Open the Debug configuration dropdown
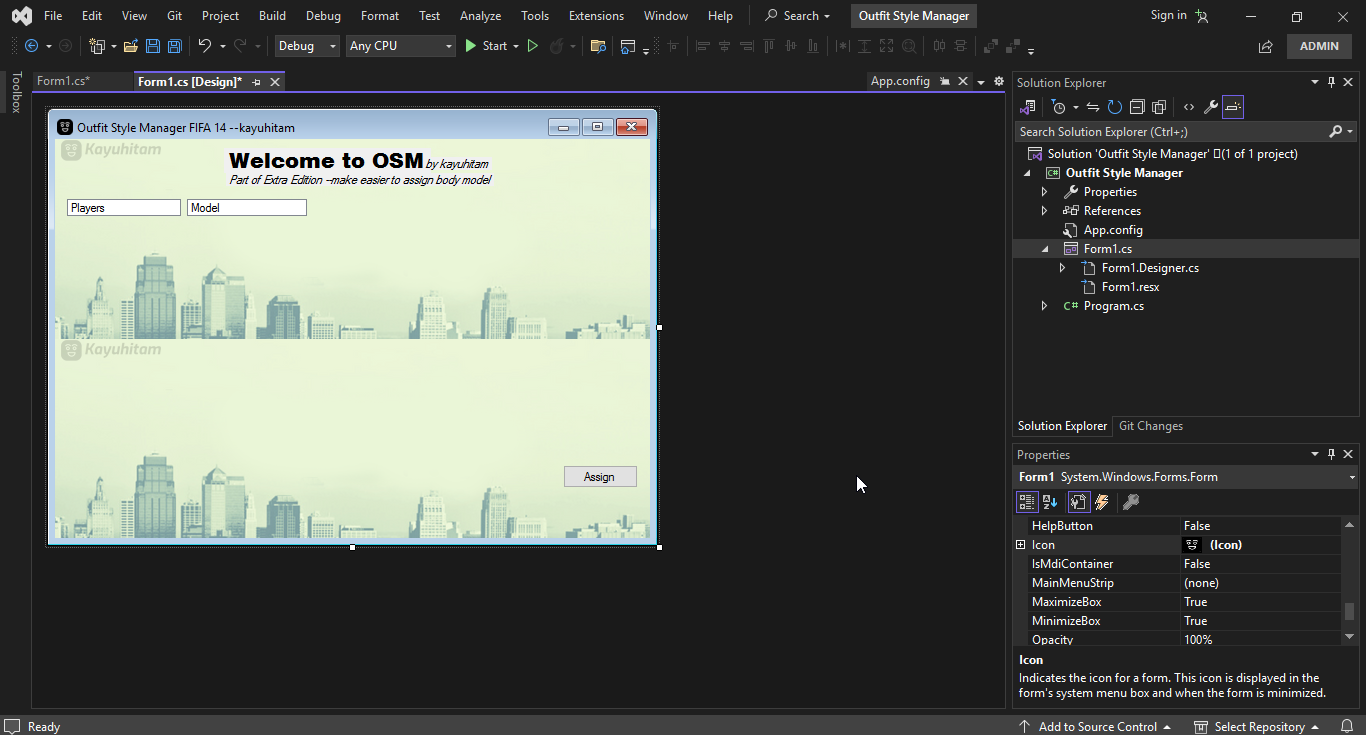The width and height of the screenshot is (1366, 735). coord(307,46)
